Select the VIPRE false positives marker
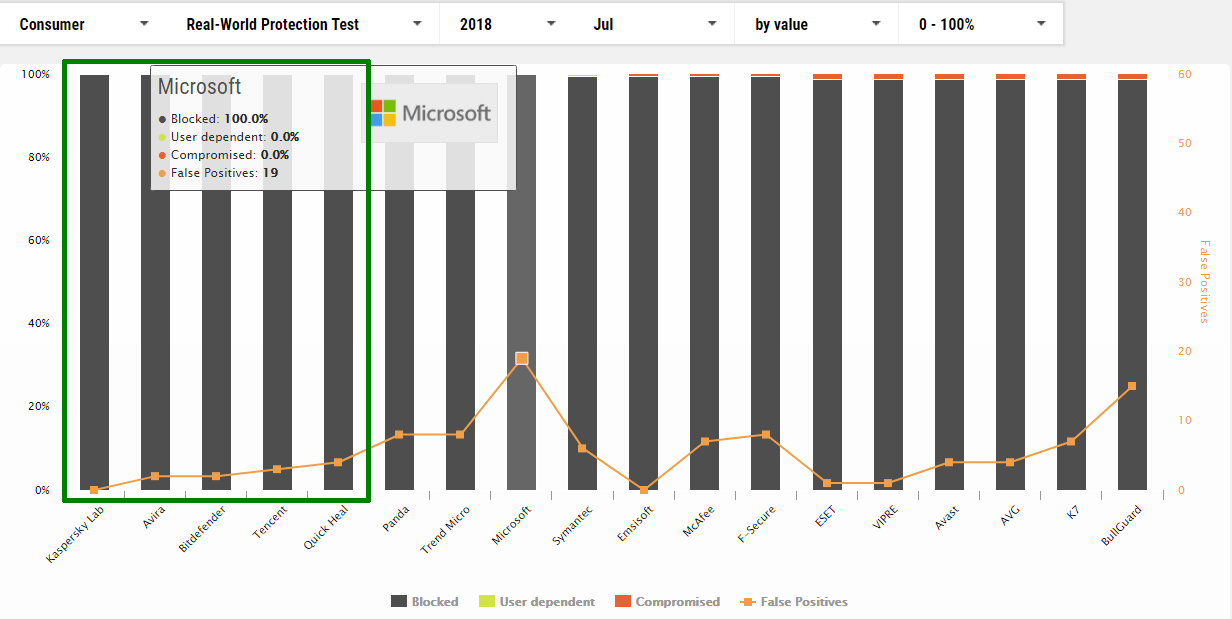The width and height of the screenshot is (1232, 619). pyautogui.click(x=888, y=483)
